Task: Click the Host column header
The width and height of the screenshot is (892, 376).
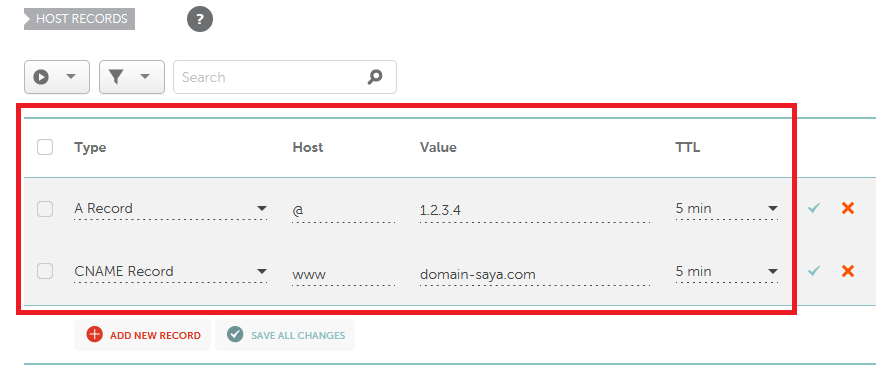Action: 308,147
